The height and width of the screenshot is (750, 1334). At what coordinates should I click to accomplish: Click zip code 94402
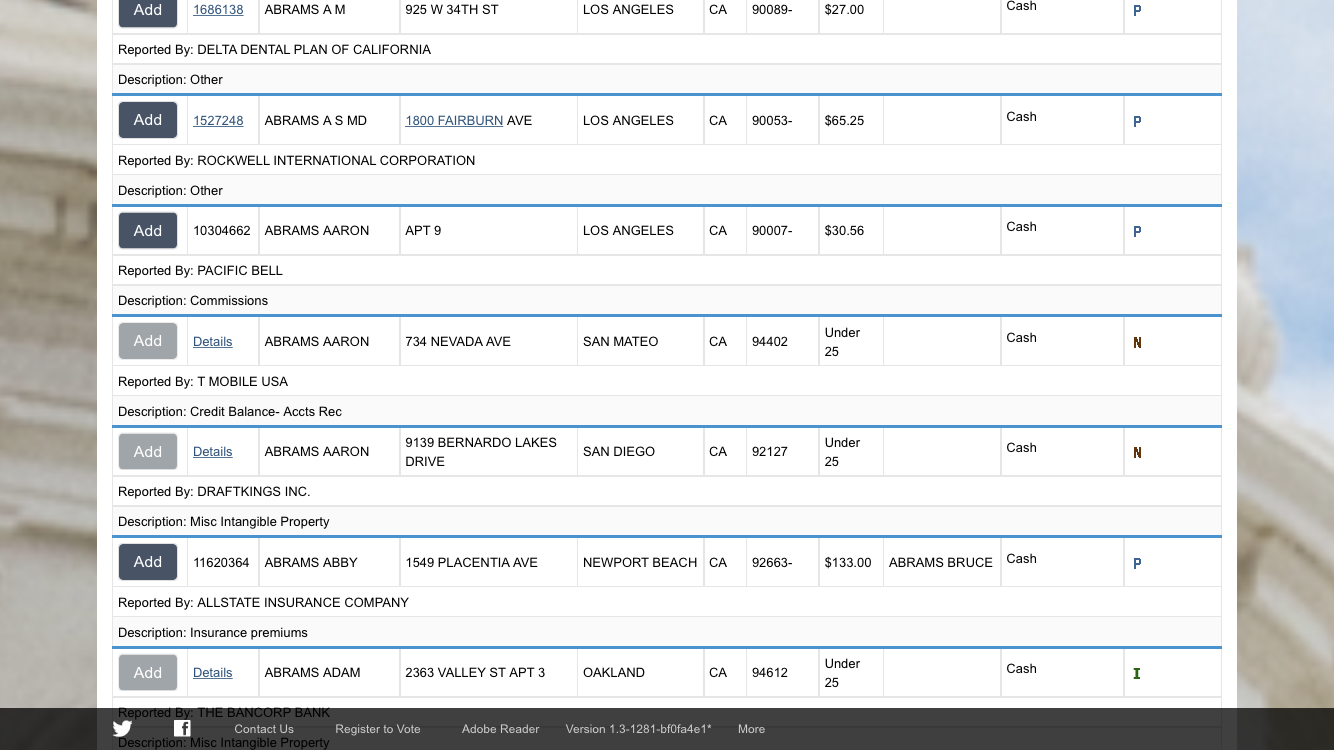click(770, 341)
